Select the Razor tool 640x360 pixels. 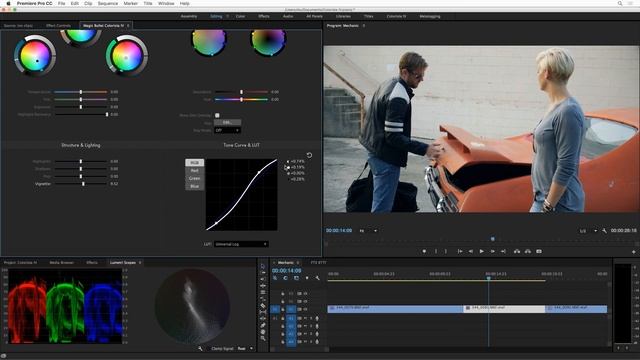tap(263, 305)
